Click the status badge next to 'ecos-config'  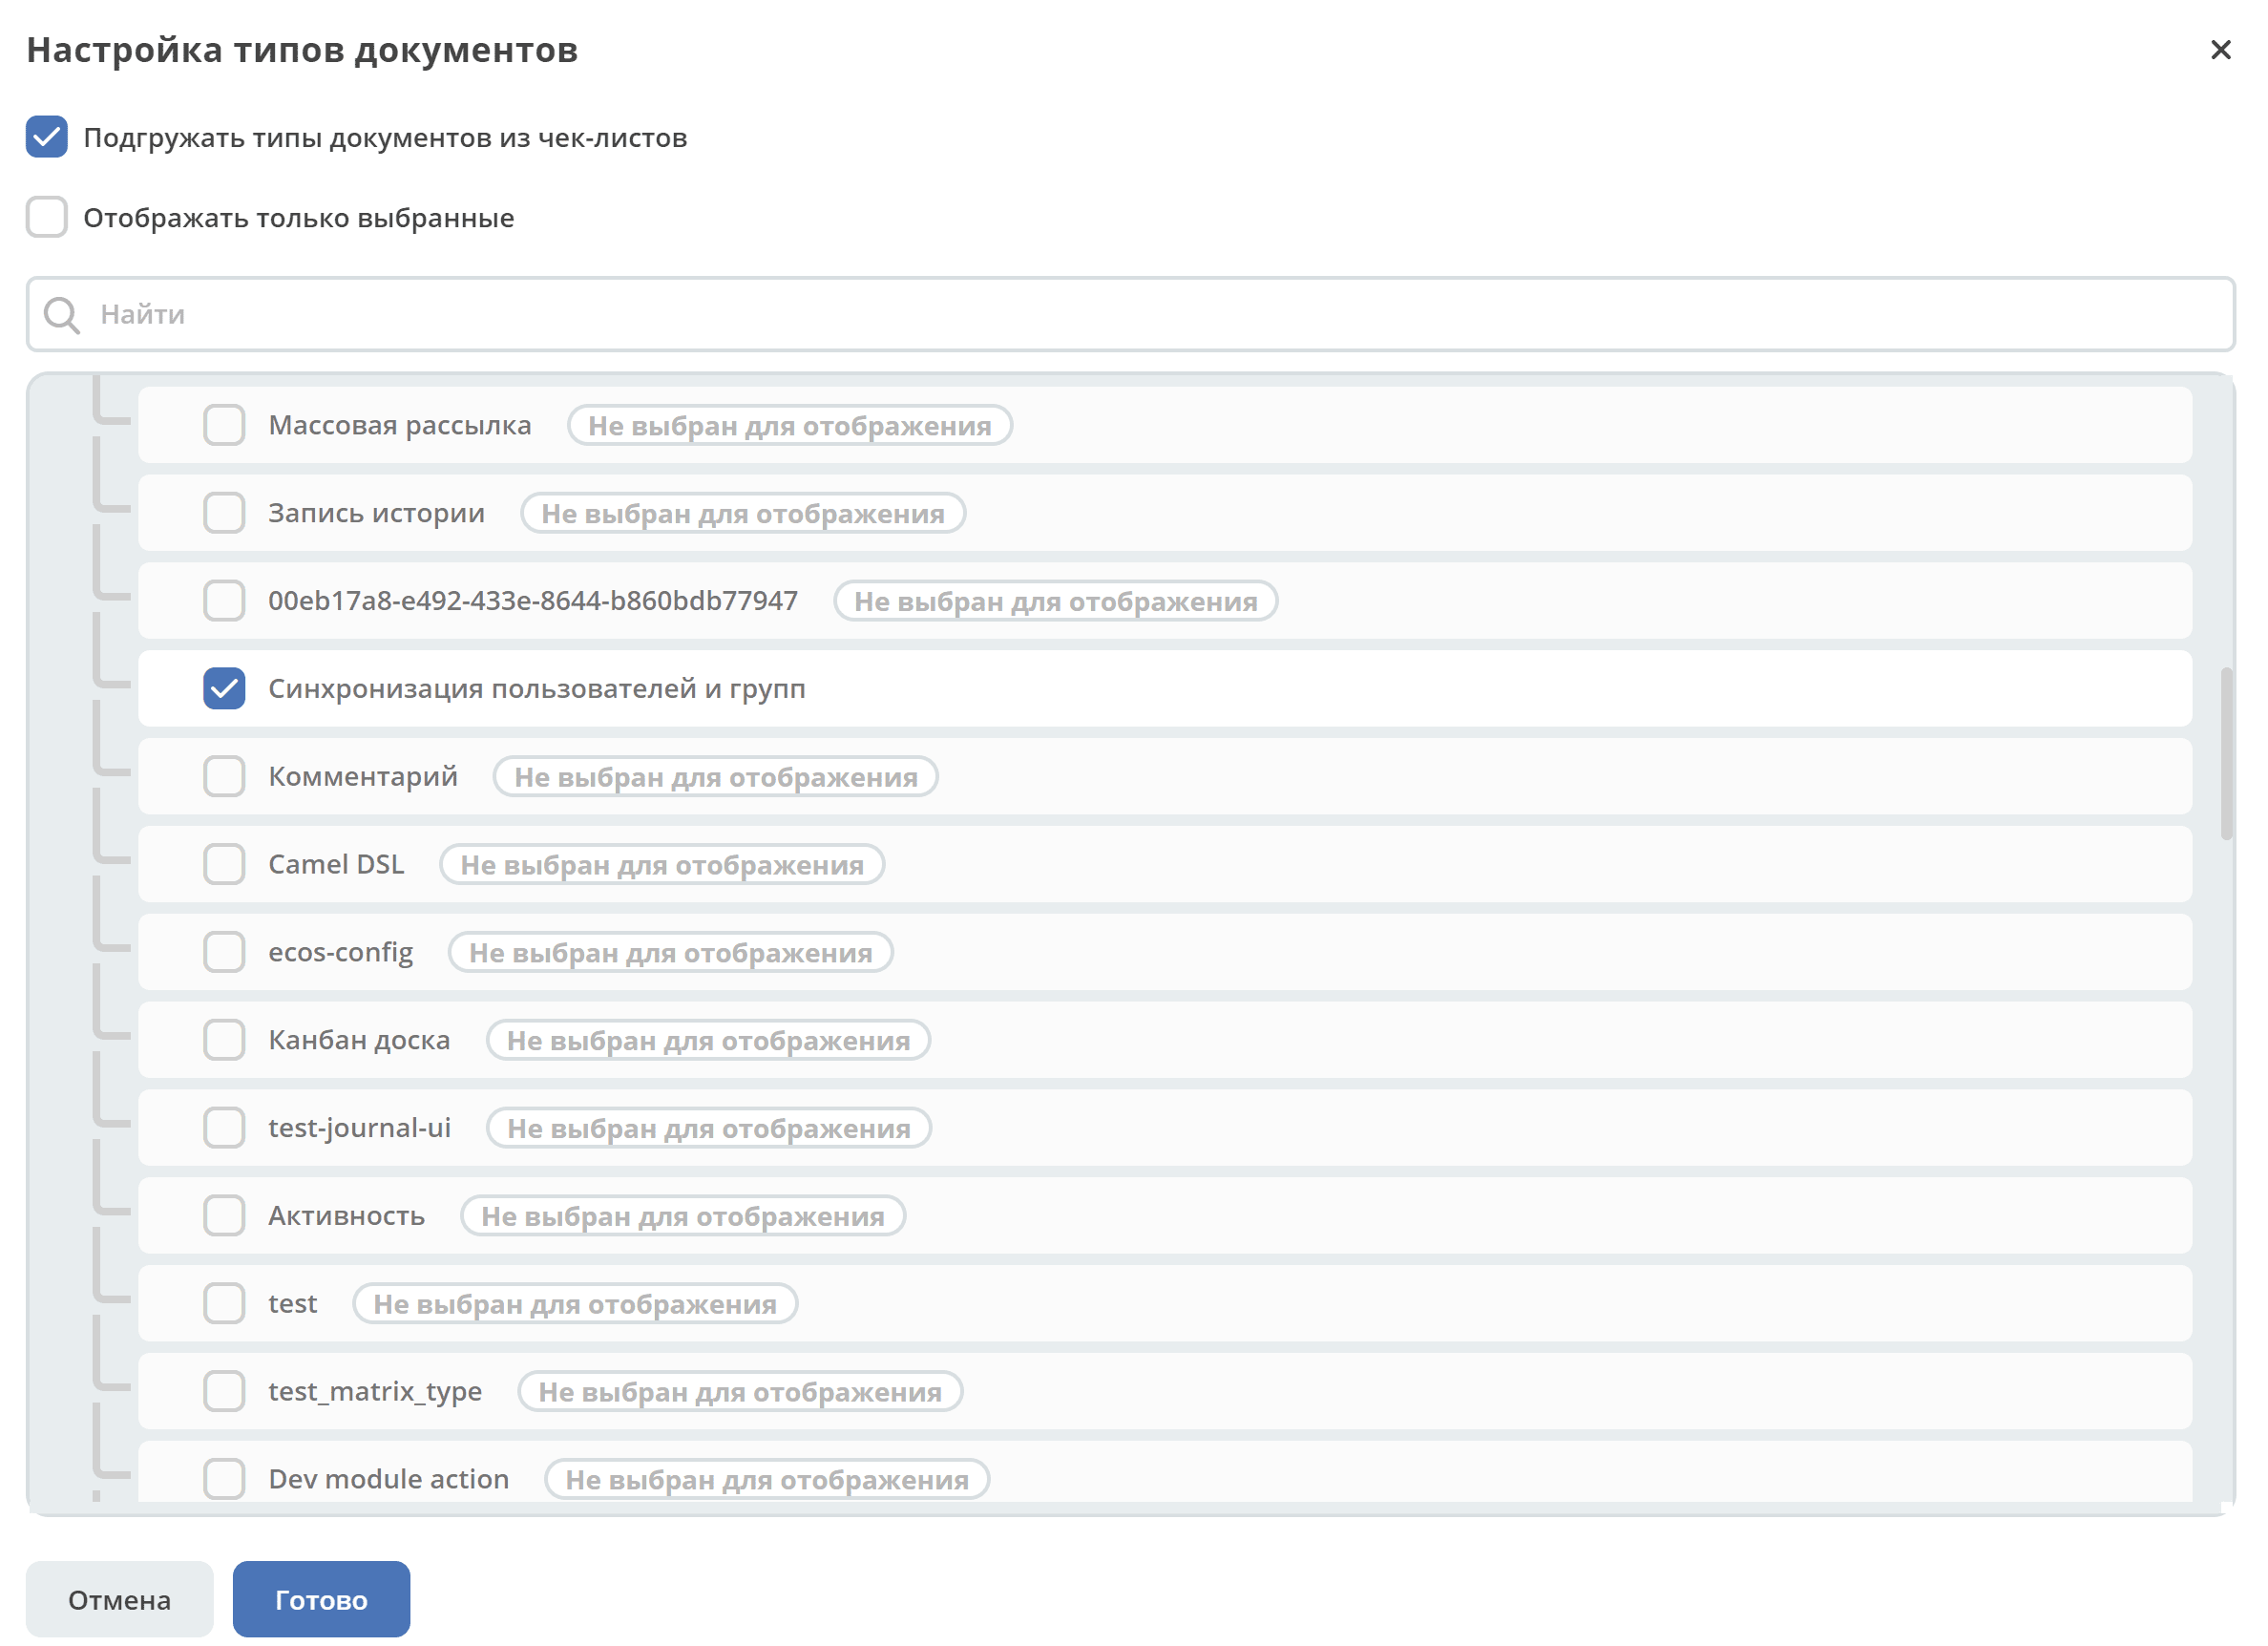click(671, 953)
